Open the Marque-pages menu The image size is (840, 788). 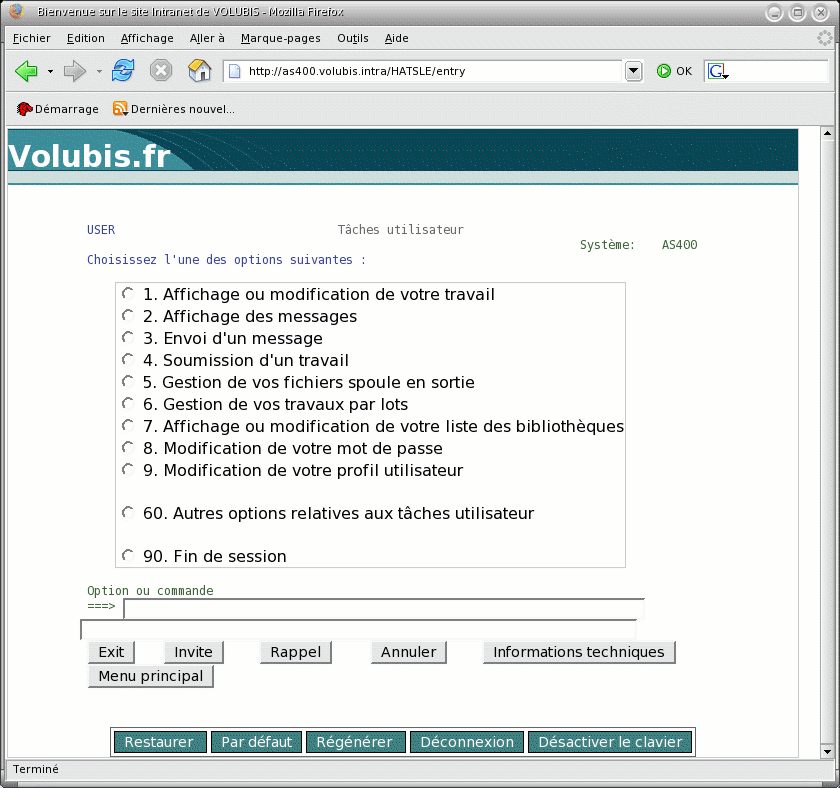pyautogui.click(x=281, y=38)
